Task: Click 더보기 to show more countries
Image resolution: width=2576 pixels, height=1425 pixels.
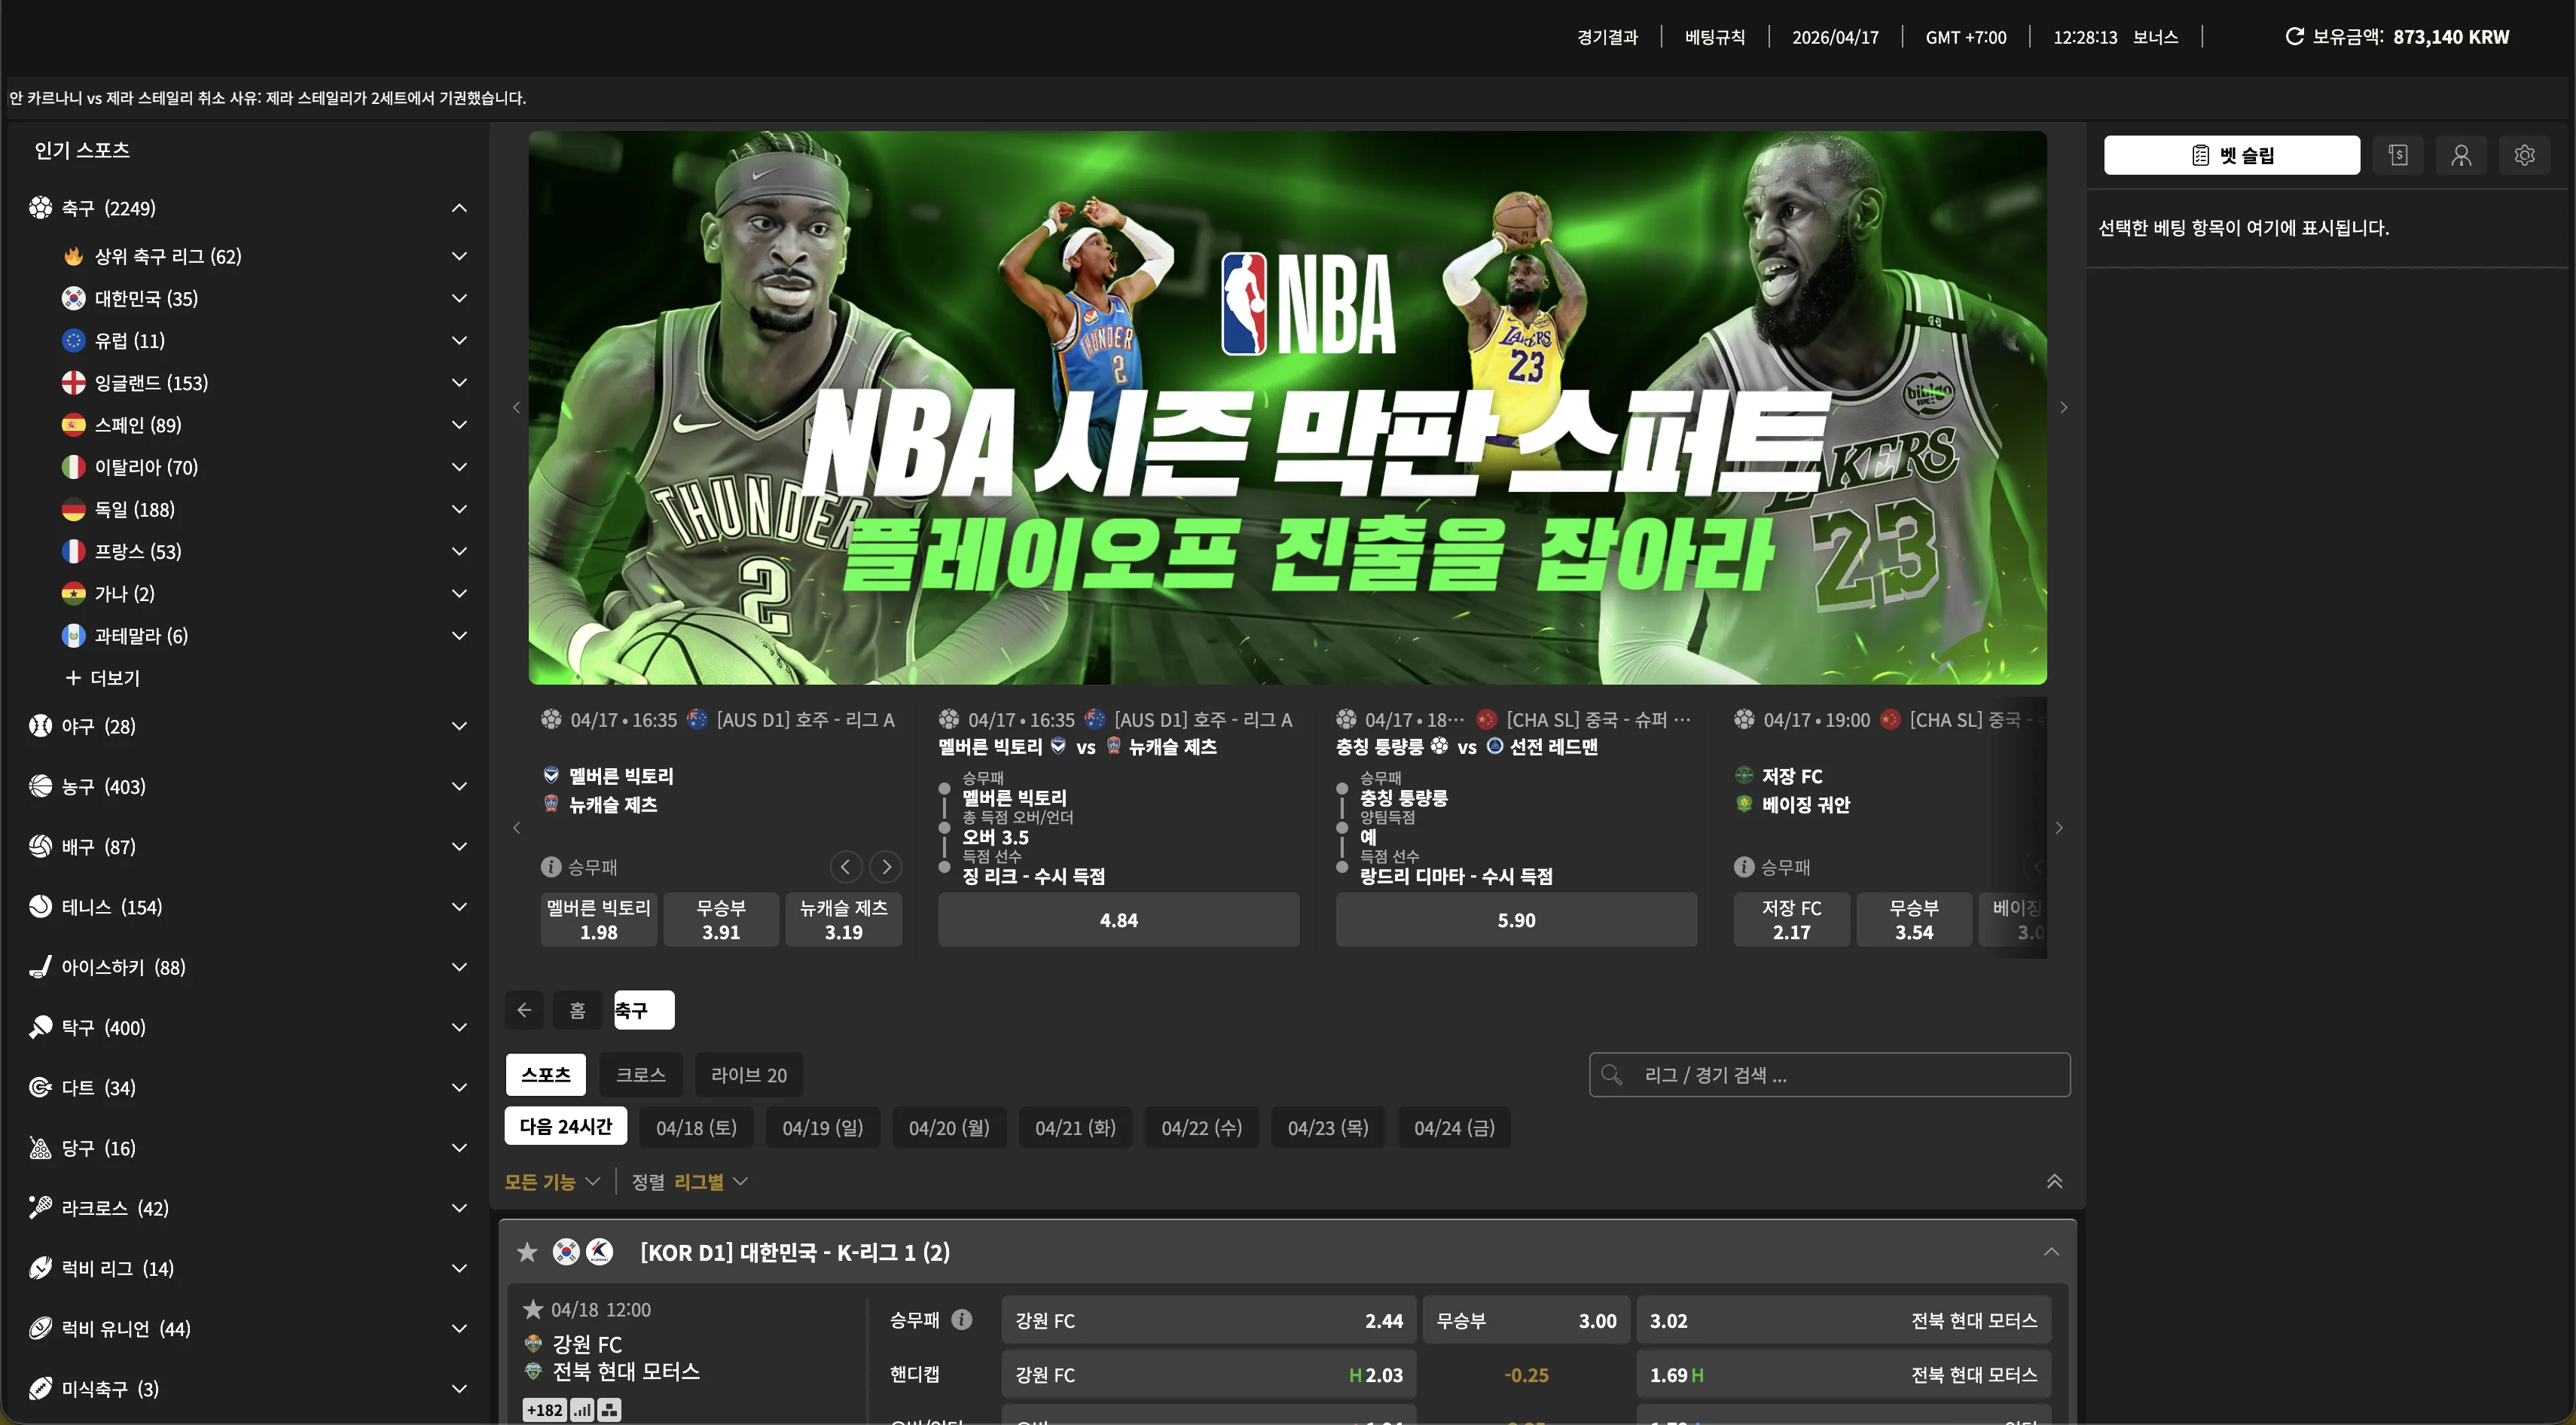Action: (103, 678)
